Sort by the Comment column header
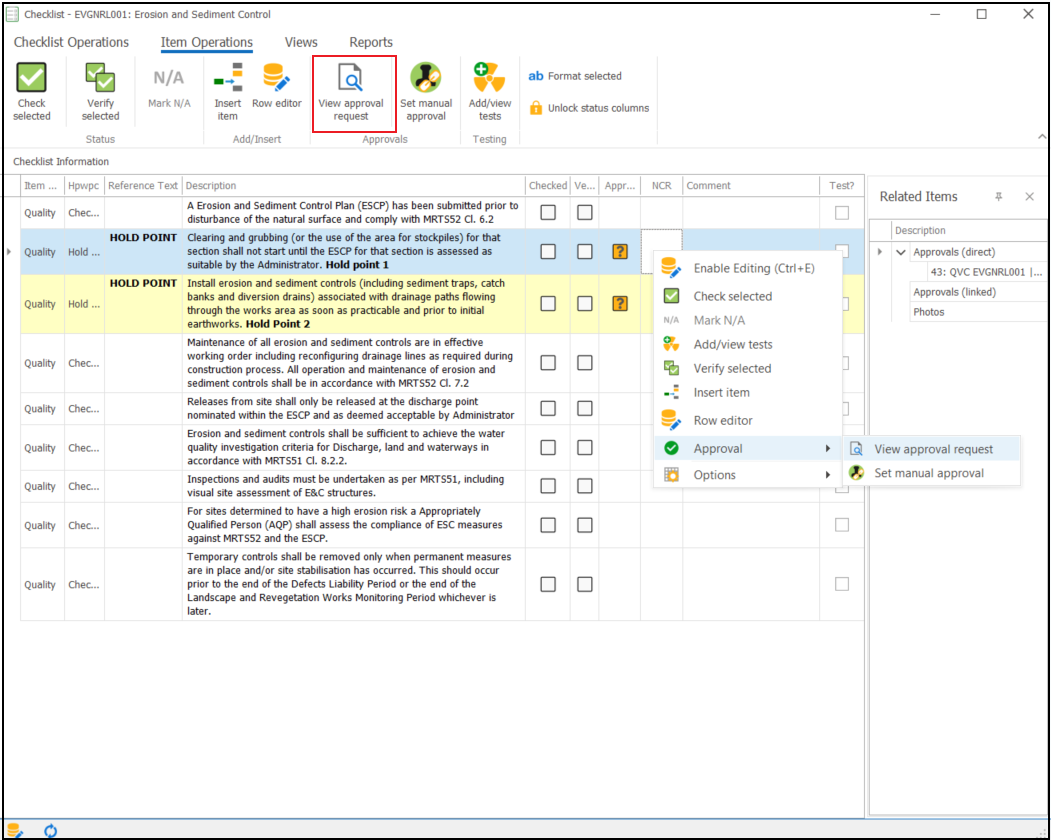Viewport: 1051px width, 840px height. (x=751, y=186)
